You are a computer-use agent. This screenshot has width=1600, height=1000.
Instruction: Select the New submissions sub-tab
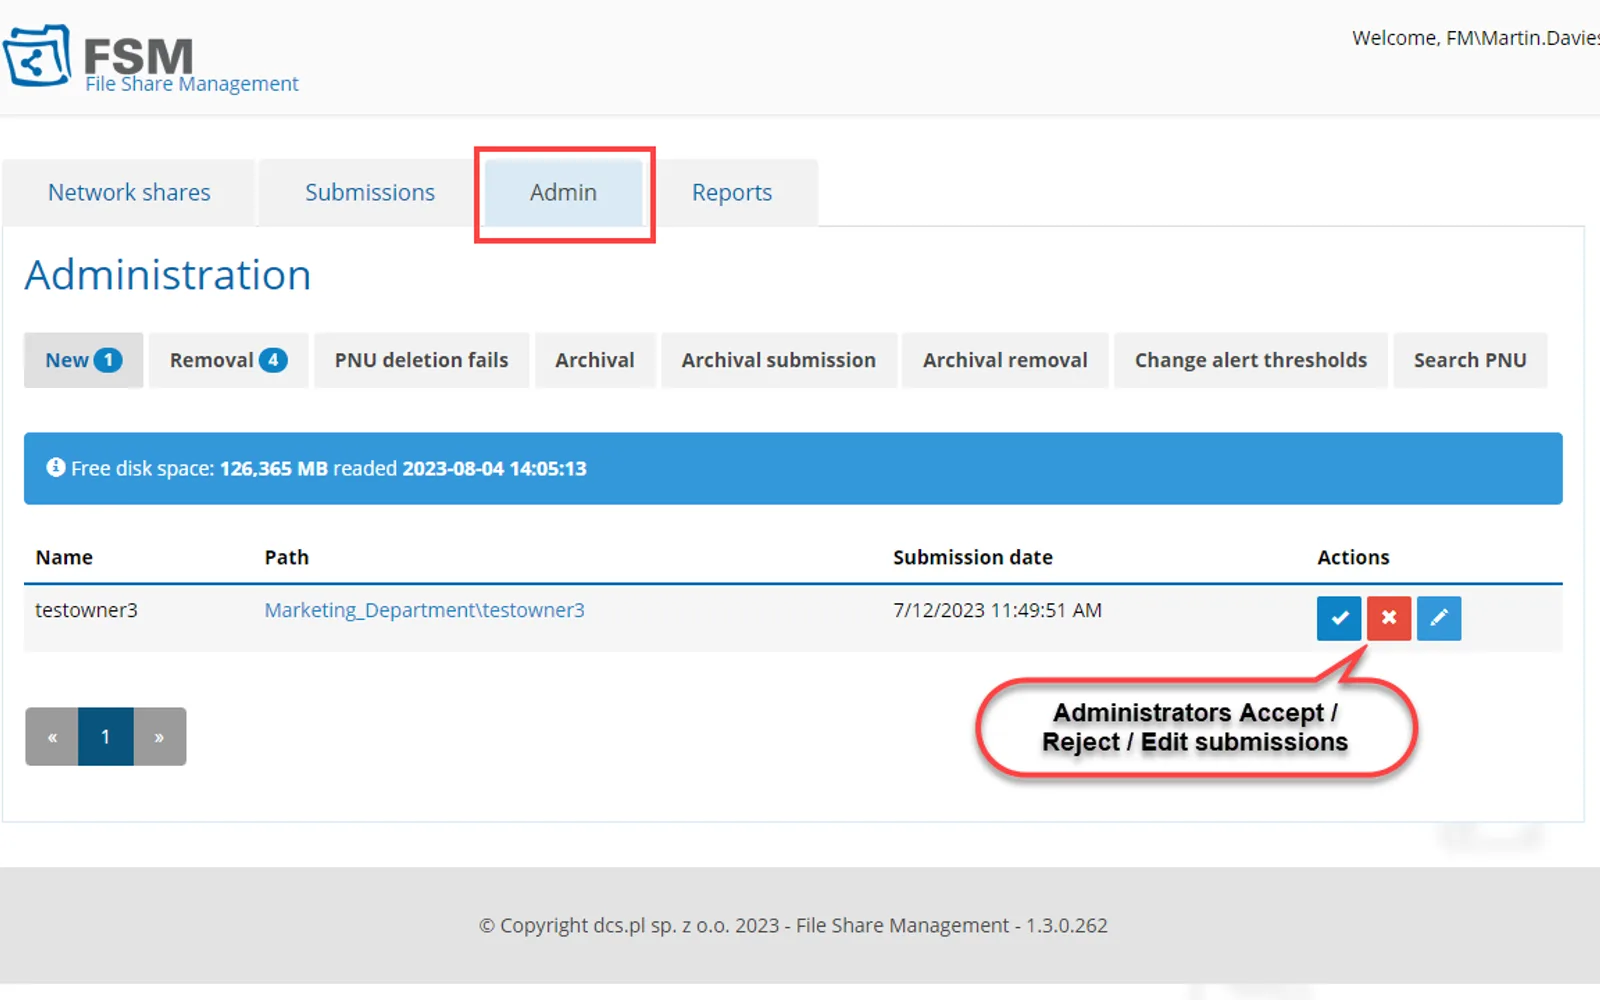84,360
